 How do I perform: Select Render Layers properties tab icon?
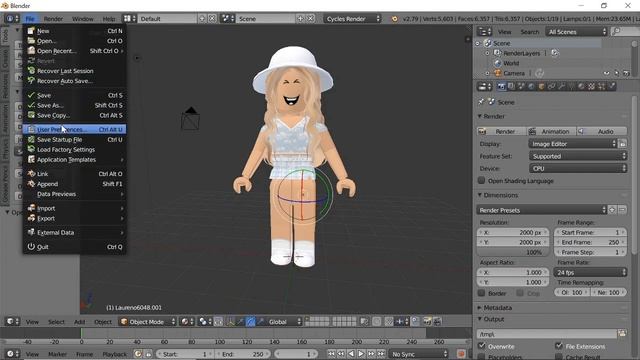tap(511, 86)
